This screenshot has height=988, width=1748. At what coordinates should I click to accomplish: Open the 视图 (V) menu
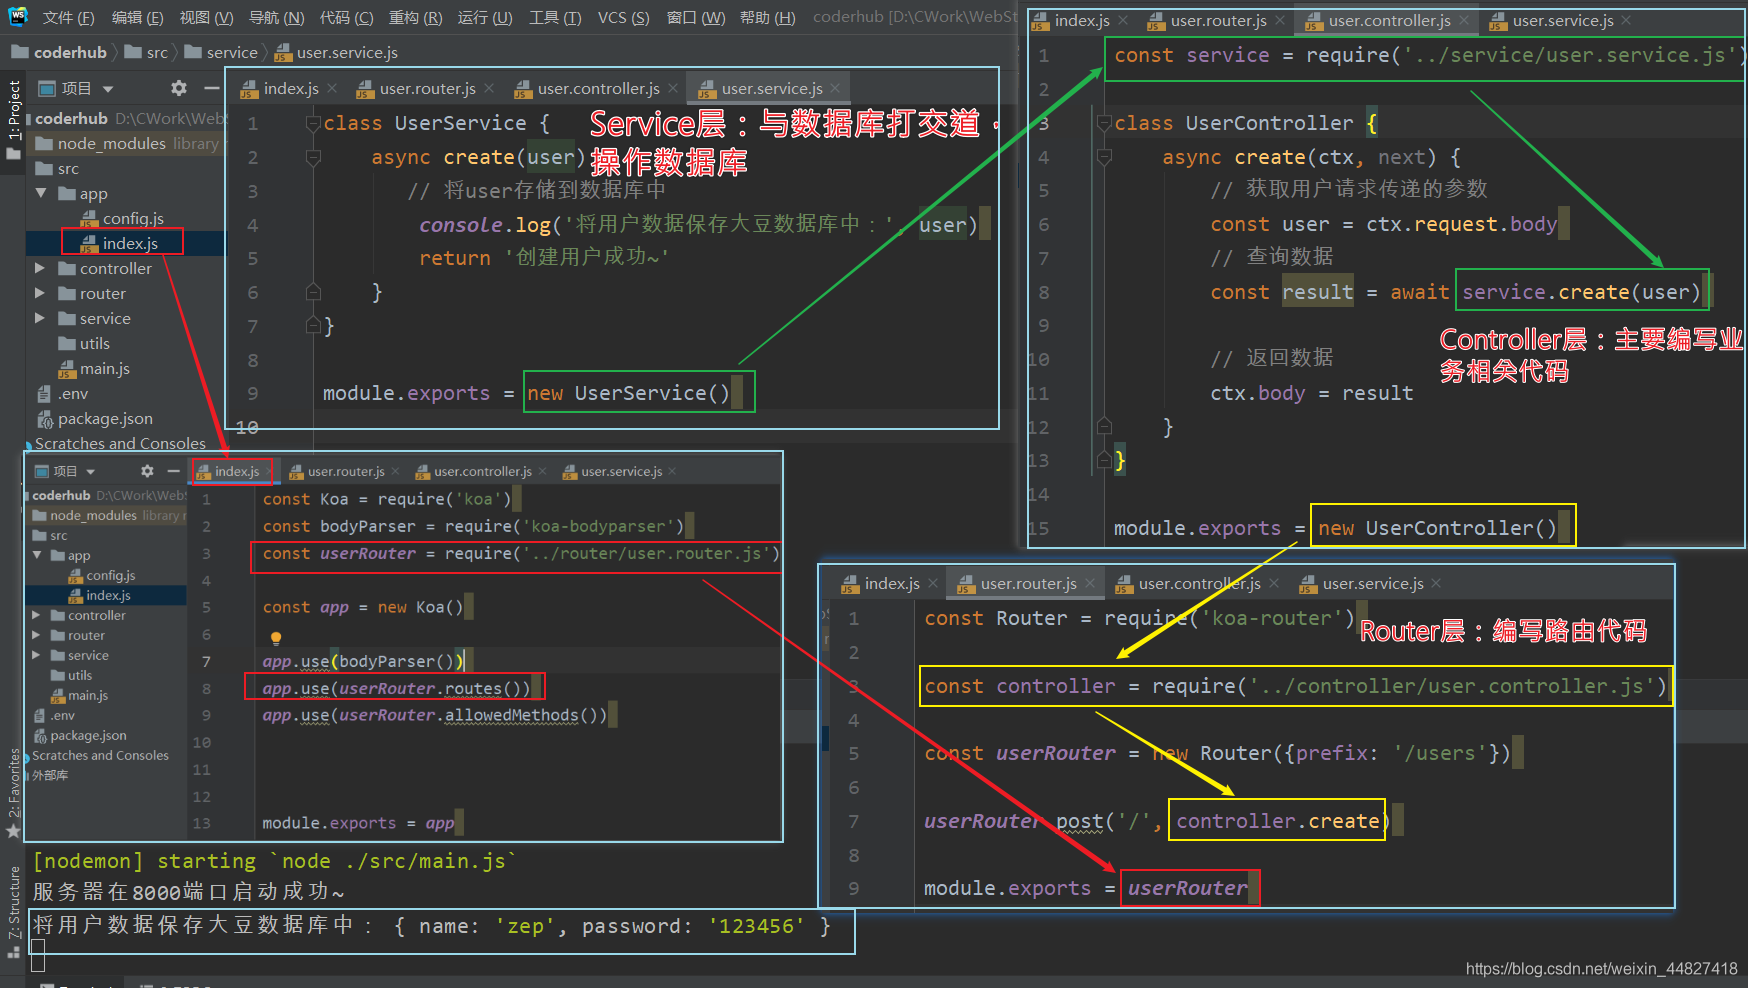pyautogui.click(x=206, y=18)
